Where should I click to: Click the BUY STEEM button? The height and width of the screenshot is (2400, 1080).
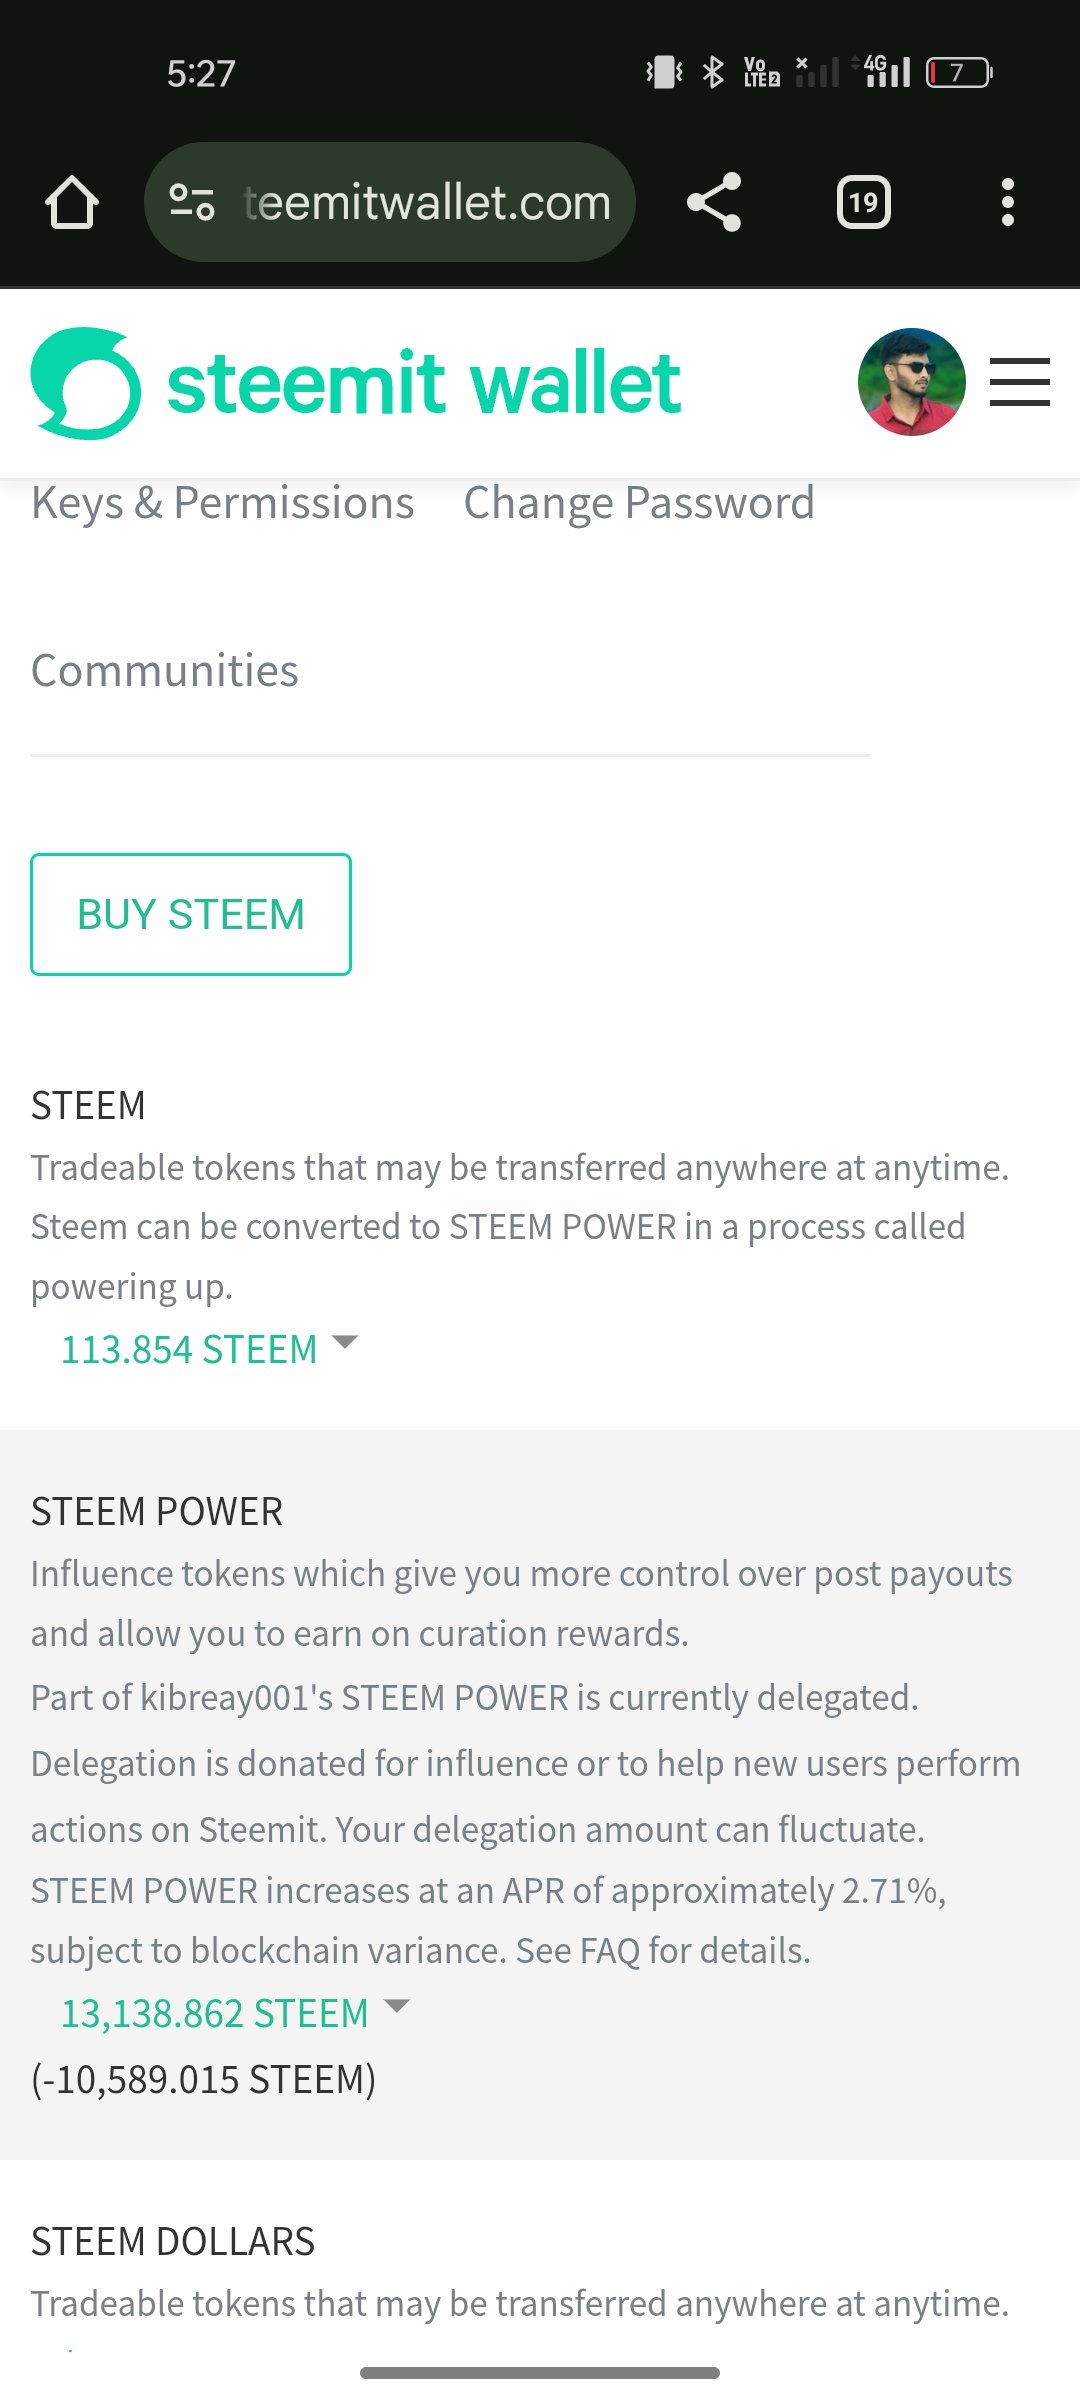pos(191,914)
